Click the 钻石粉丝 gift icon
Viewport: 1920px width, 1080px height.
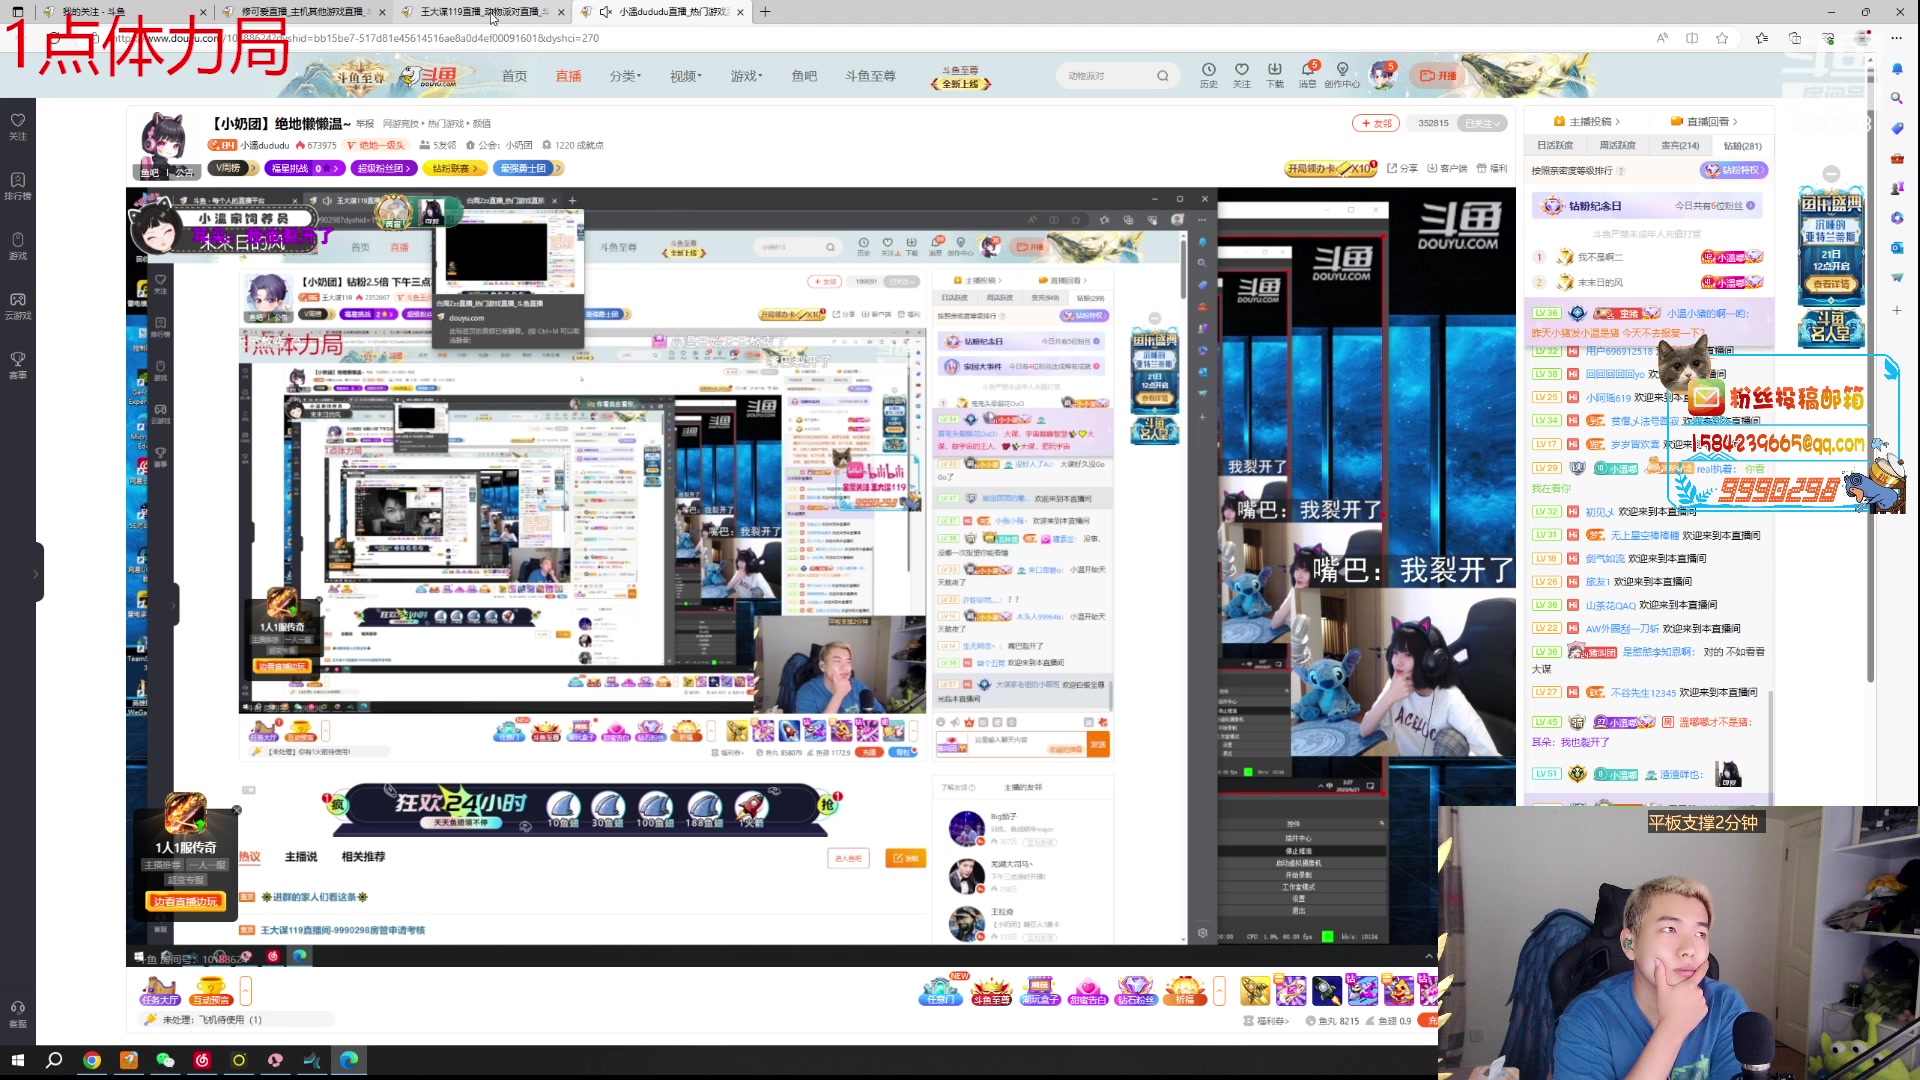(1136, 991)
